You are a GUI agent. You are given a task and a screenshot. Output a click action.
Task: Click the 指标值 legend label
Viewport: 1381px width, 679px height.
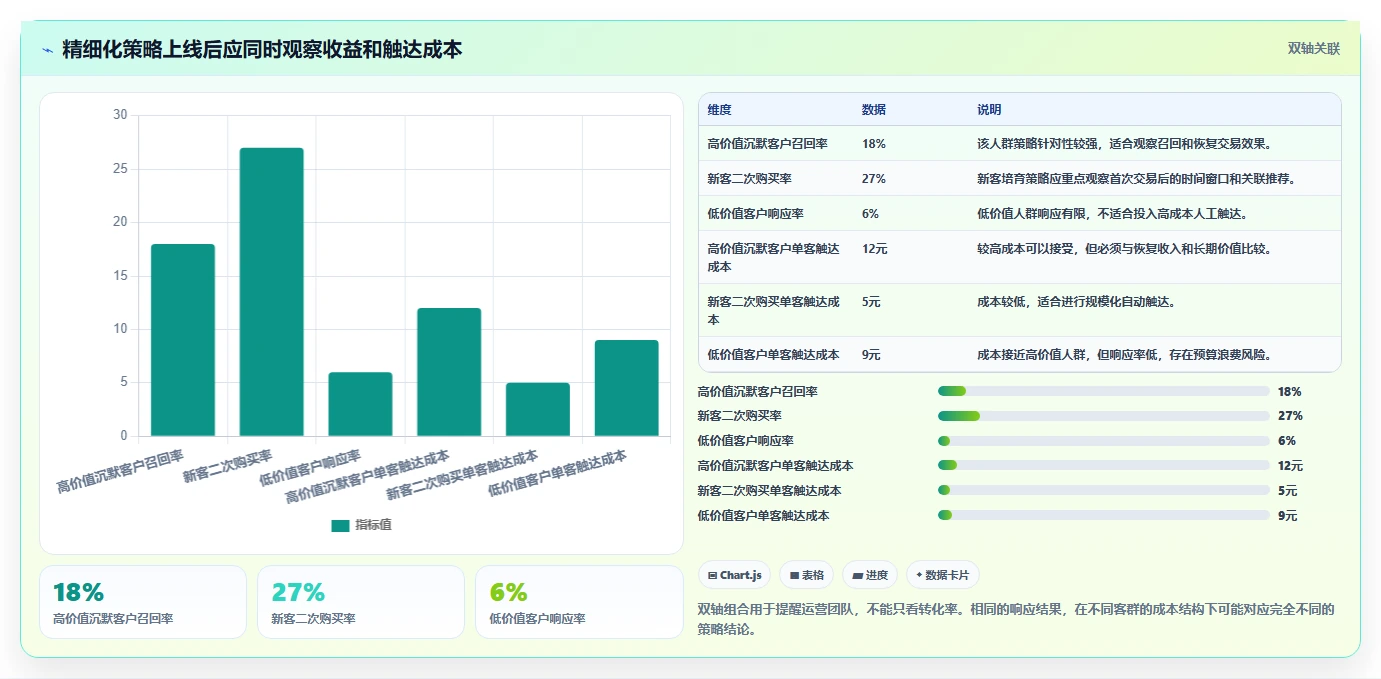373,525
